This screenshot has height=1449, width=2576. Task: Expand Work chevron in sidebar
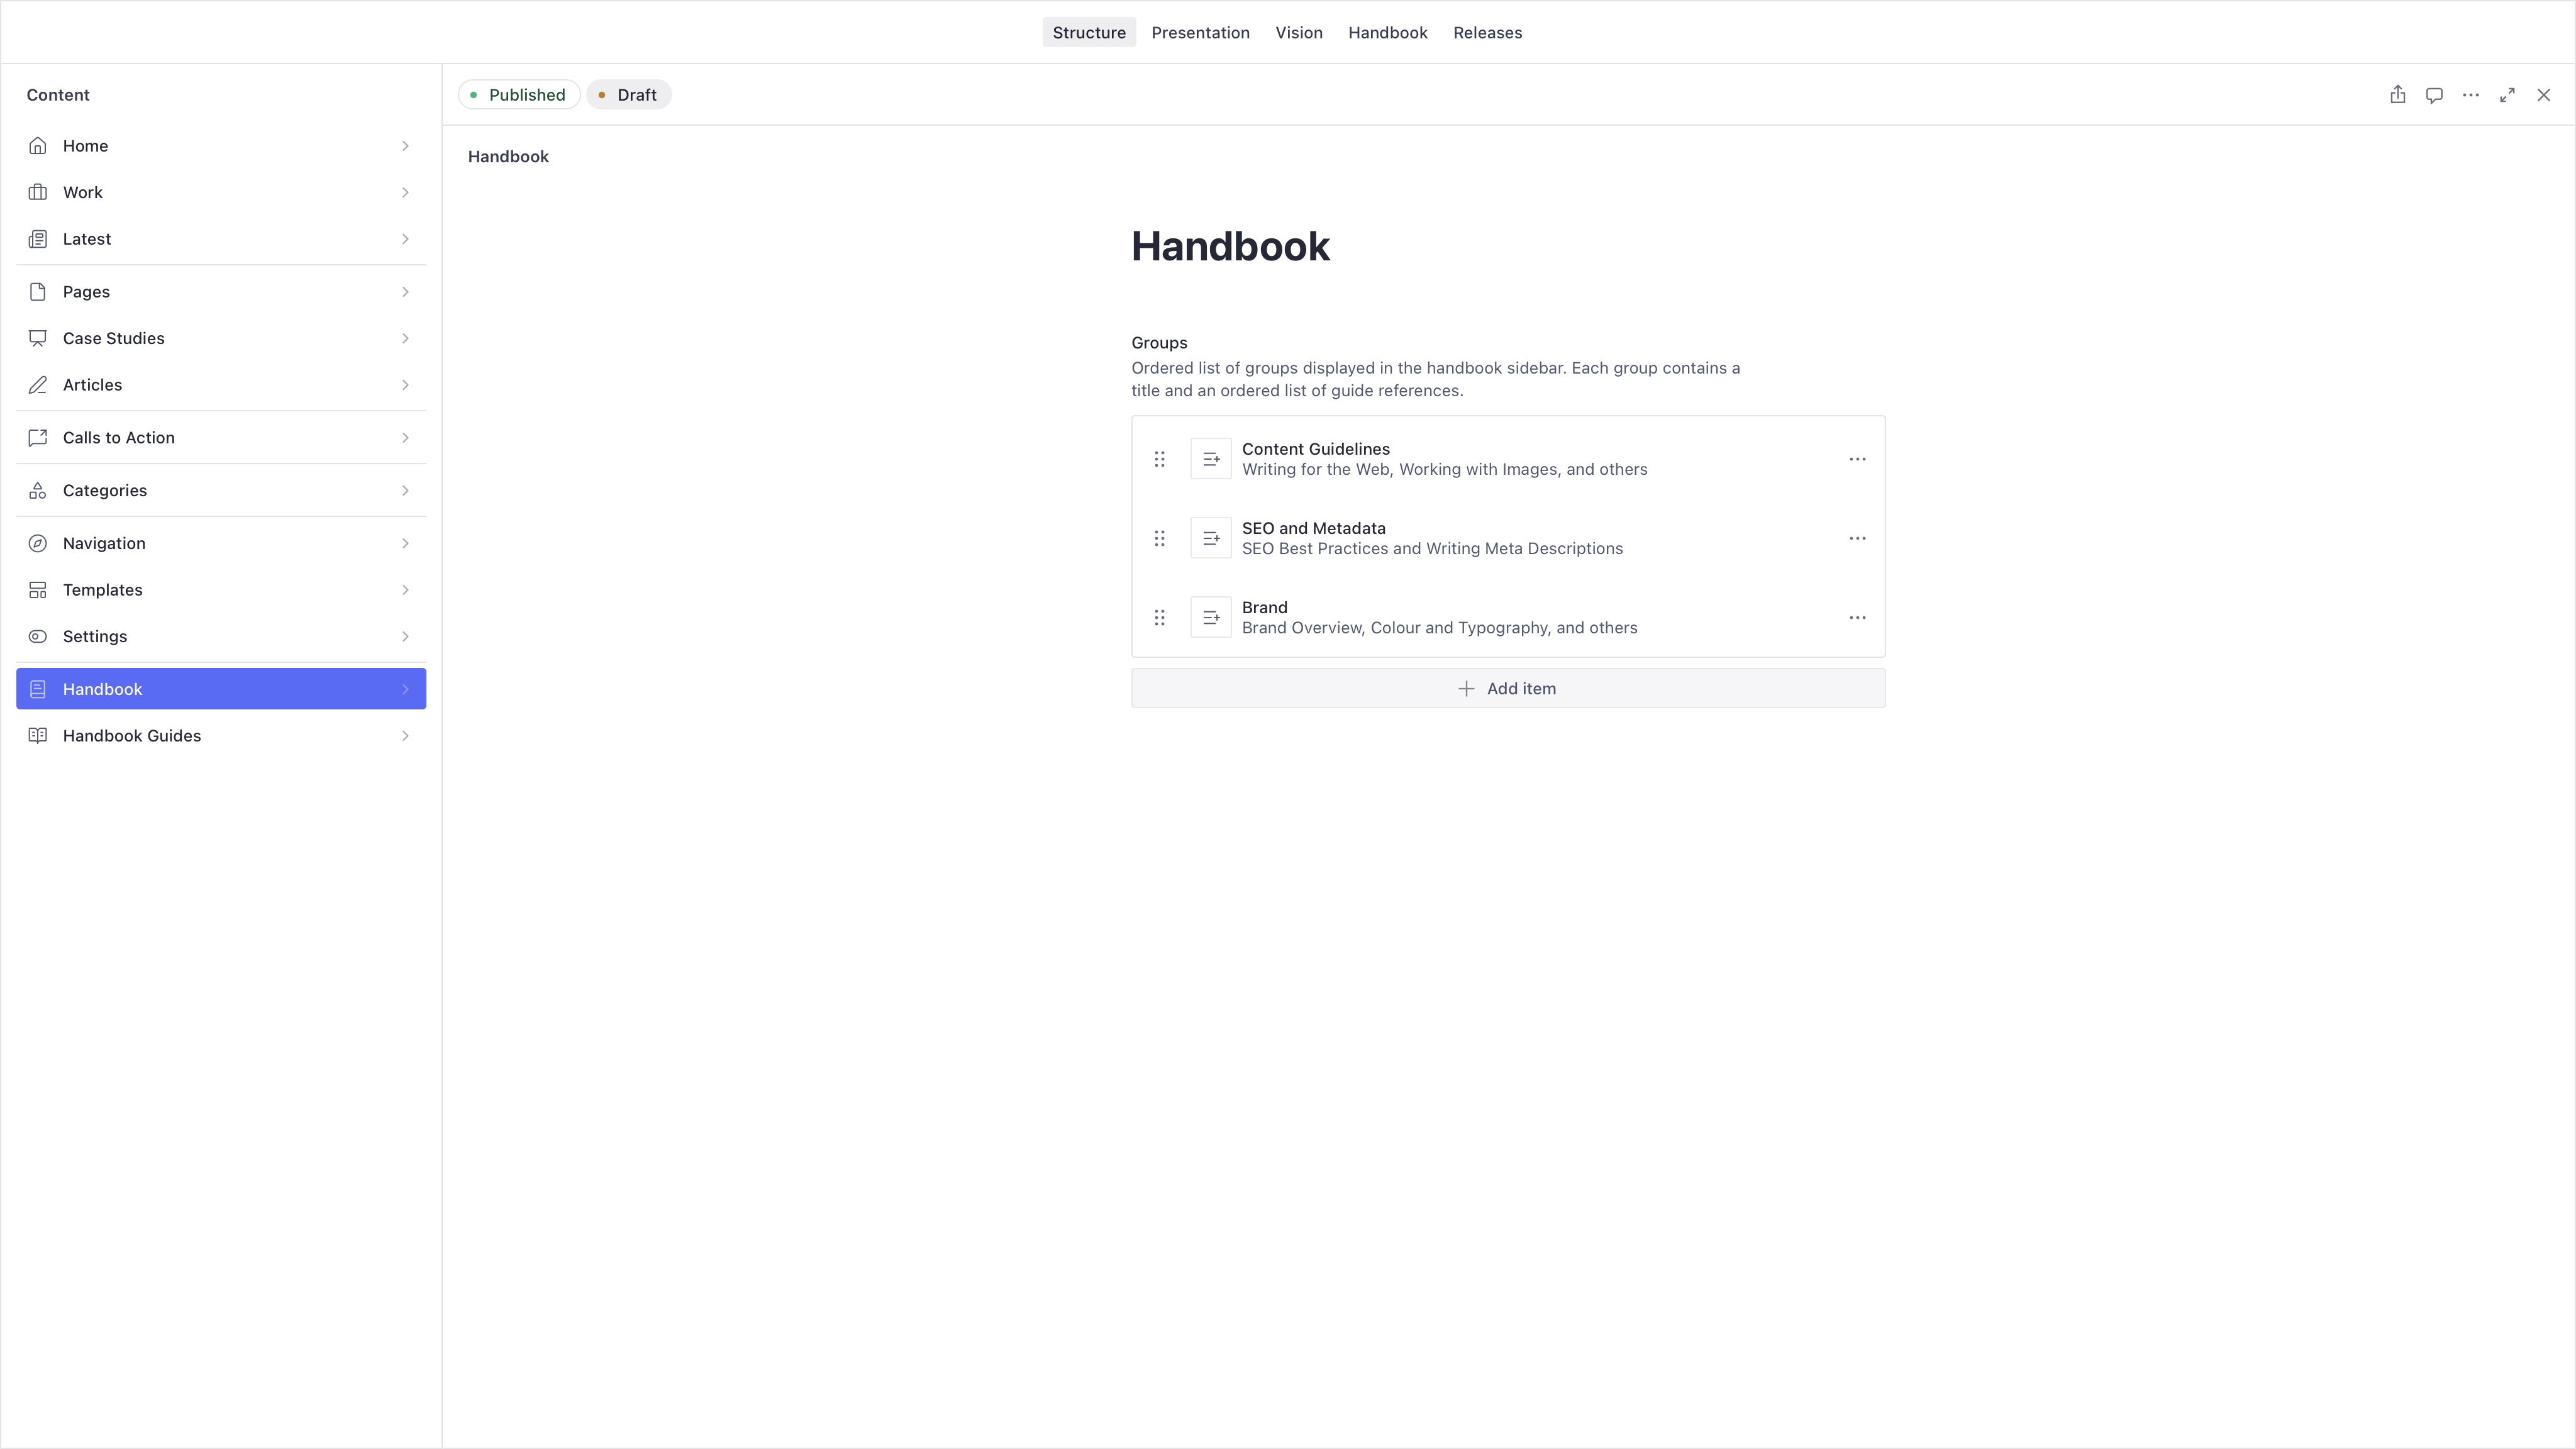[405, 192]
